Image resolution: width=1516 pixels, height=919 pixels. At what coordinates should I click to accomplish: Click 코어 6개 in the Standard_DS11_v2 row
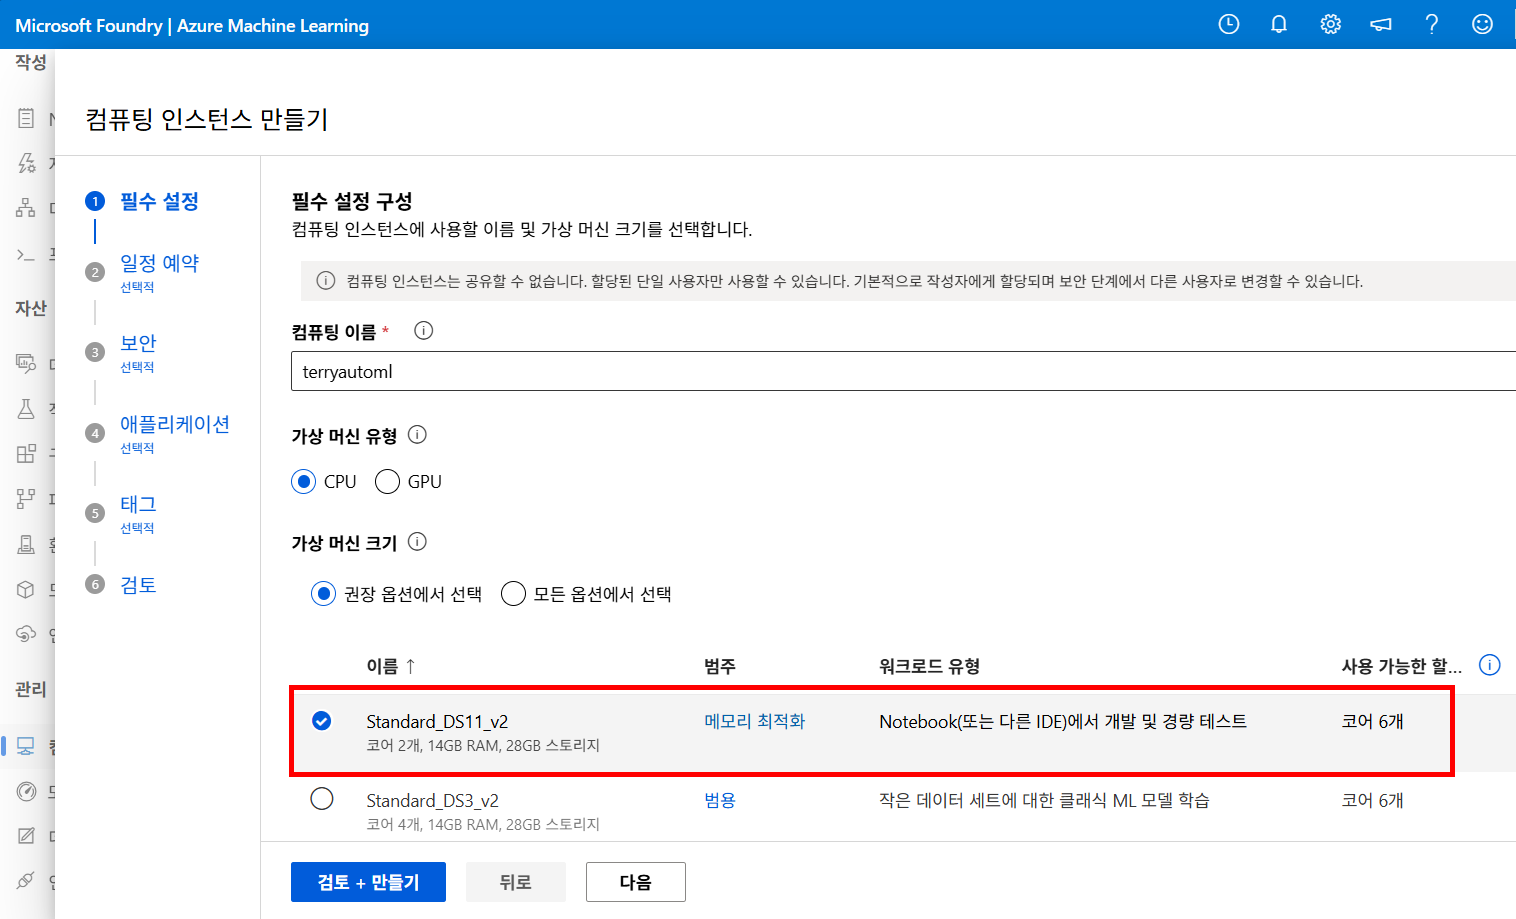[x=1373, y=721]
